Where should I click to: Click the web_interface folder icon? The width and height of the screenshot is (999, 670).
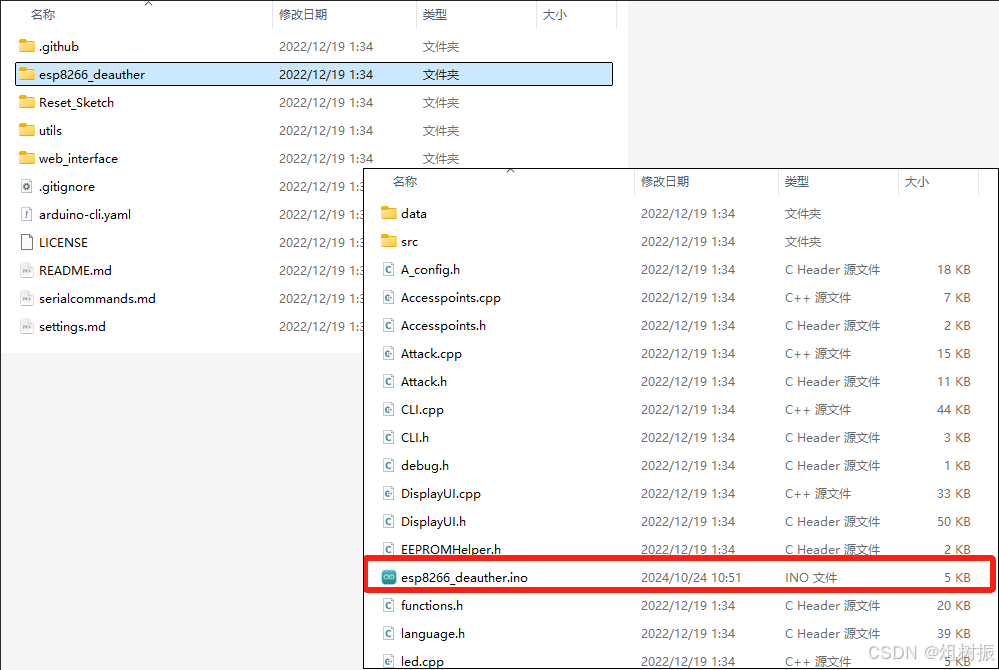[27, 158]
